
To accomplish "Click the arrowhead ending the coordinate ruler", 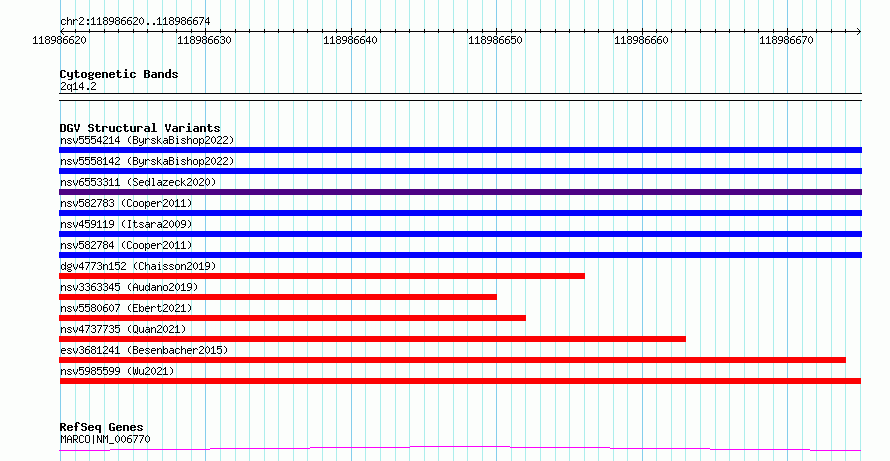I will click(x=859, y=32).
